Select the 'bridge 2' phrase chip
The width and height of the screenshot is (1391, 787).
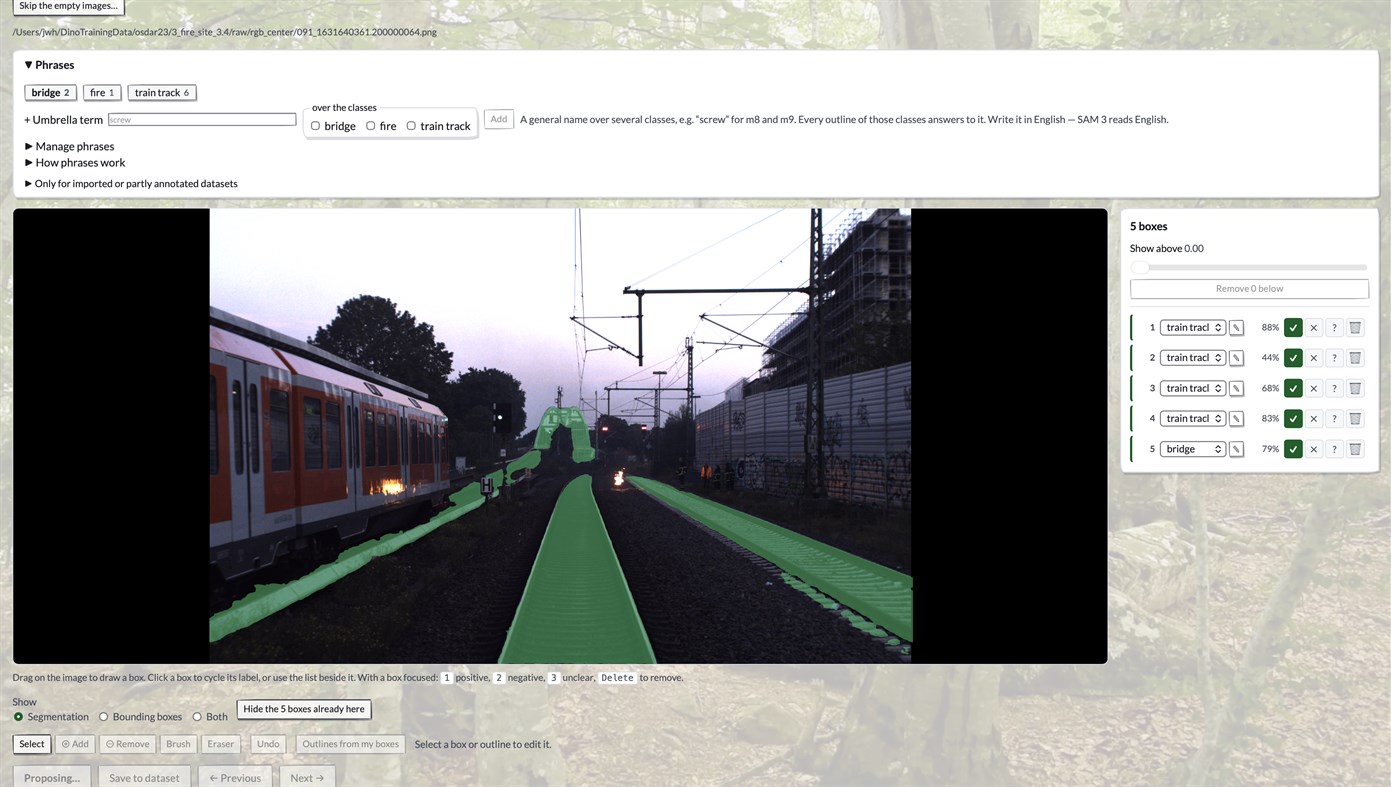coord(50,93)
